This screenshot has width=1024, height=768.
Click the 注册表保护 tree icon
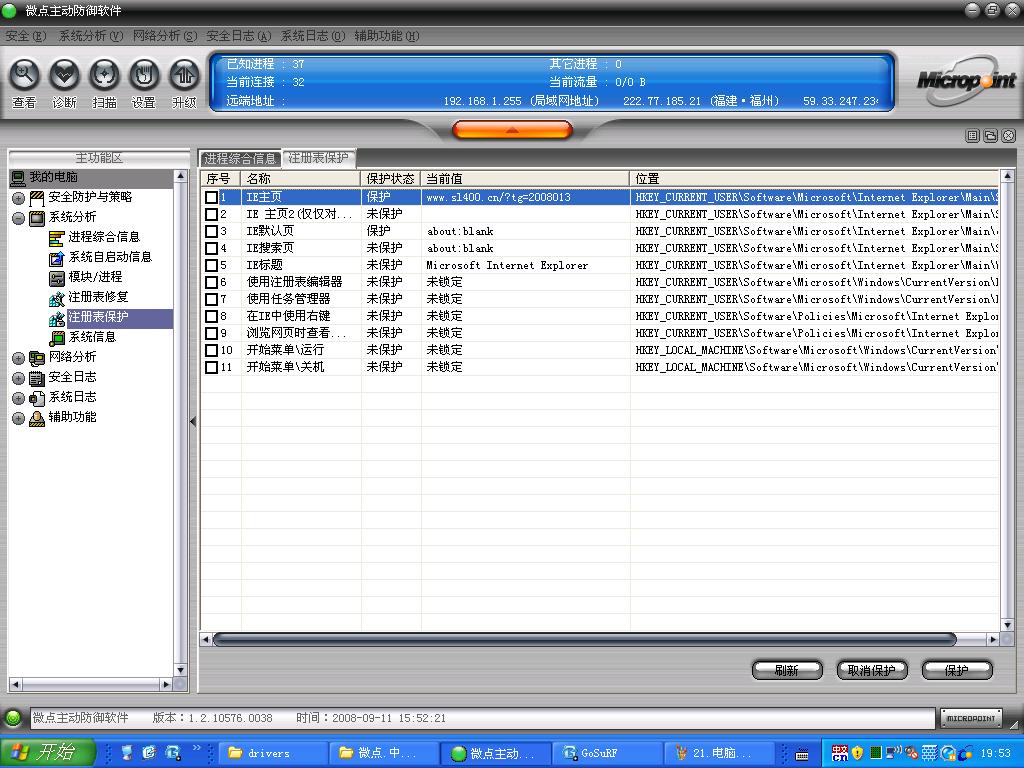click(x=57, y=318)
